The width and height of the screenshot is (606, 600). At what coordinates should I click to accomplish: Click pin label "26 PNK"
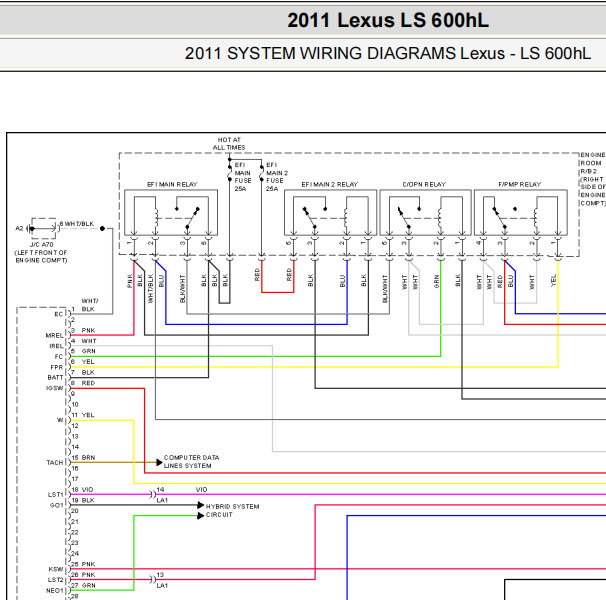(83, 575)
